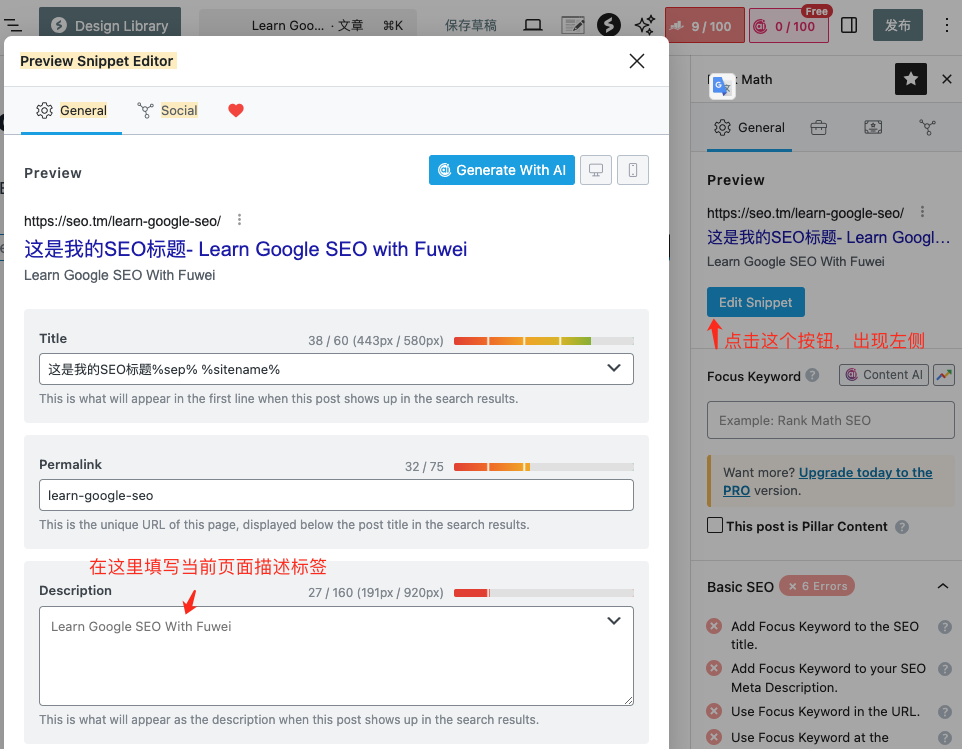Expand the Title variables dropdown

[614, 369]
